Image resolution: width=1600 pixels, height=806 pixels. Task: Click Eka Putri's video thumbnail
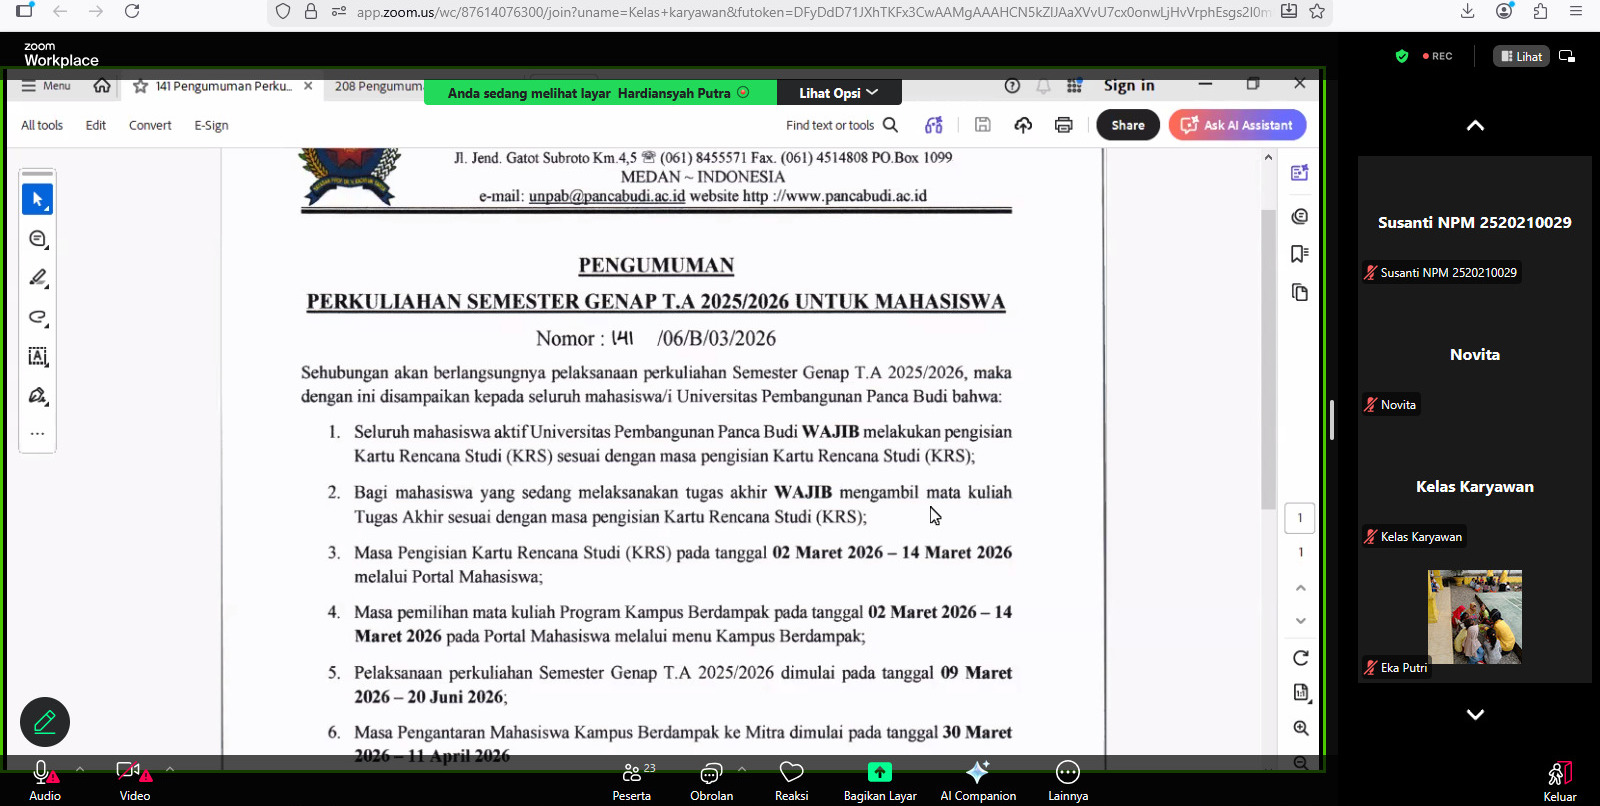pos(1474,616)
